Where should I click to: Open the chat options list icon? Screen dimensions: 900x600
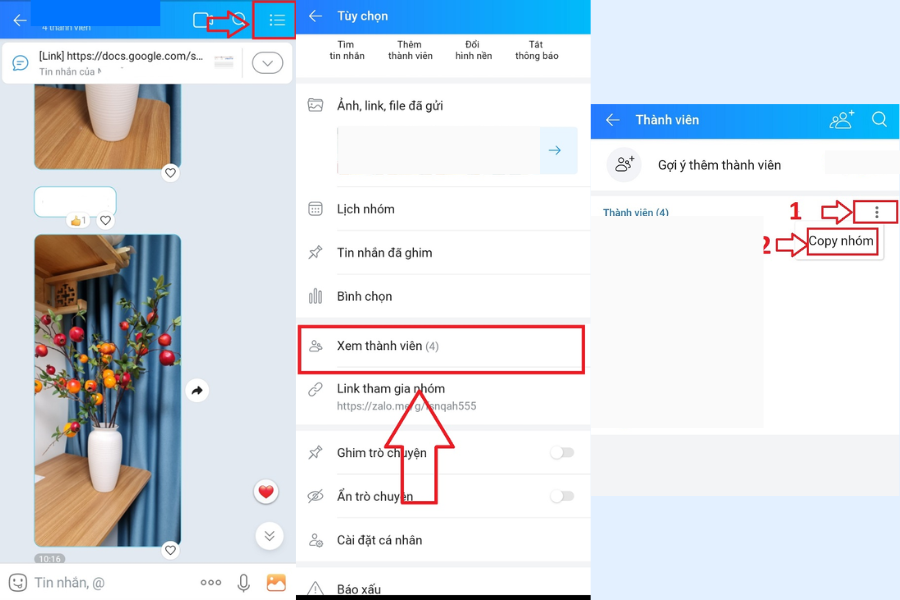pos(277,20)
